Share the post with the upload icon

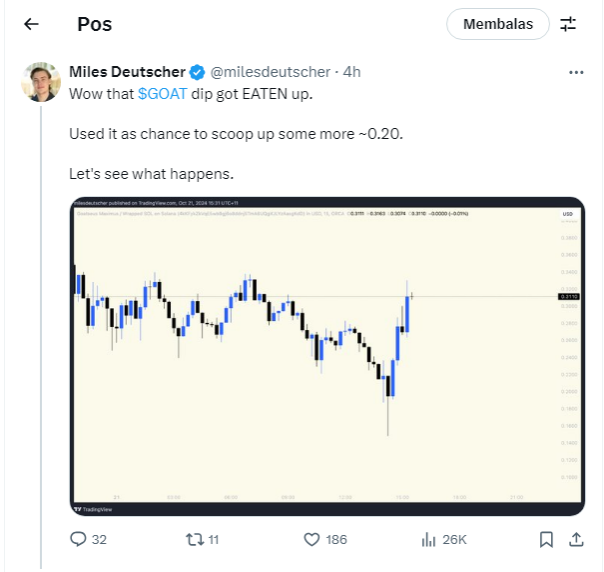click(x=576, y=539)
